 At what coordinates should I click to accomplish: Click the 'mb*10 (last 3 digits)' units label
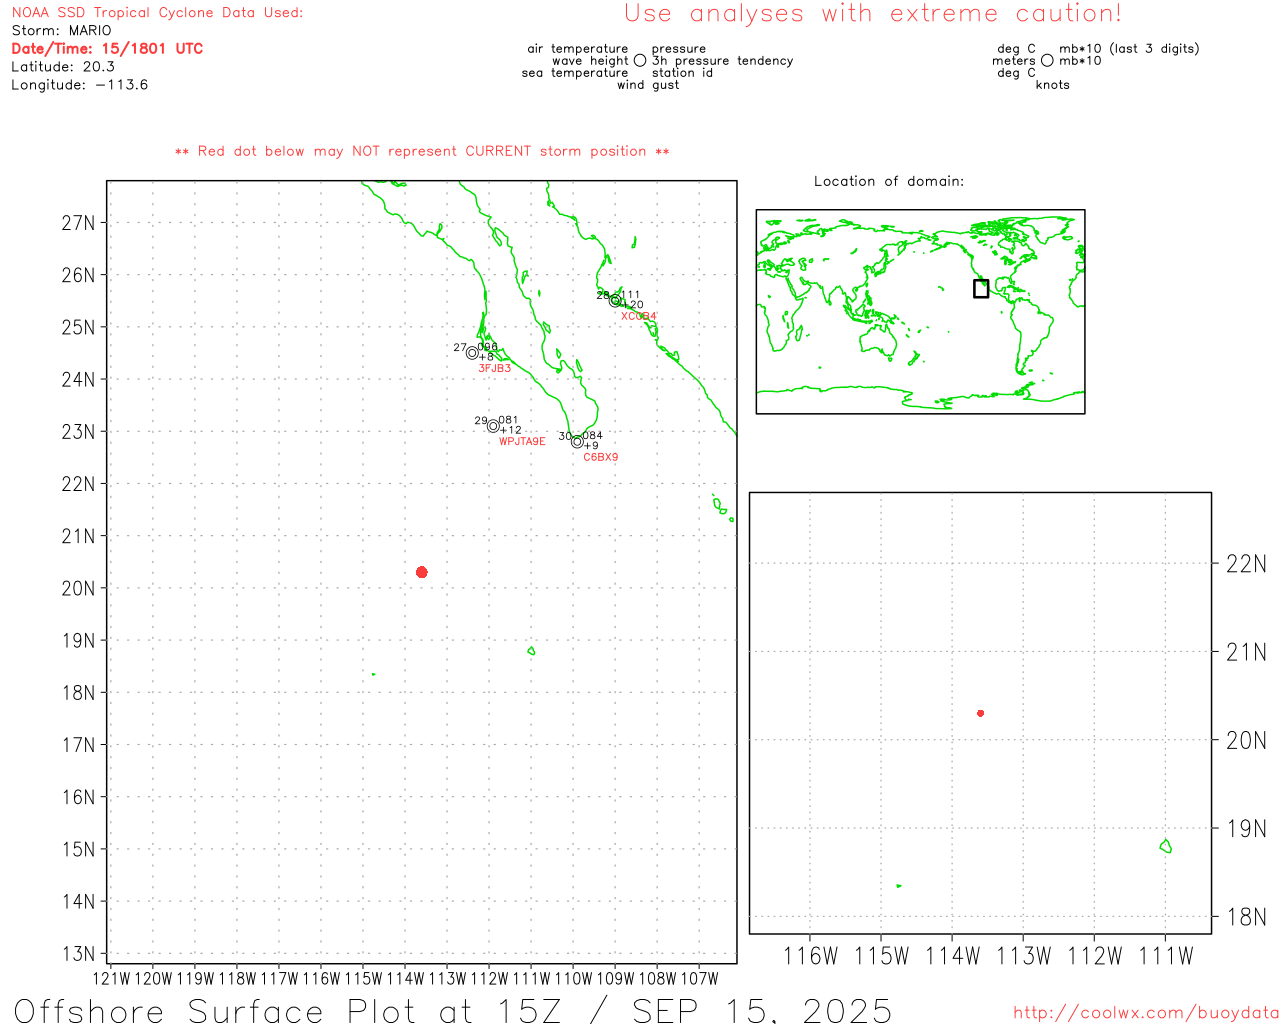pos(1129,48)
